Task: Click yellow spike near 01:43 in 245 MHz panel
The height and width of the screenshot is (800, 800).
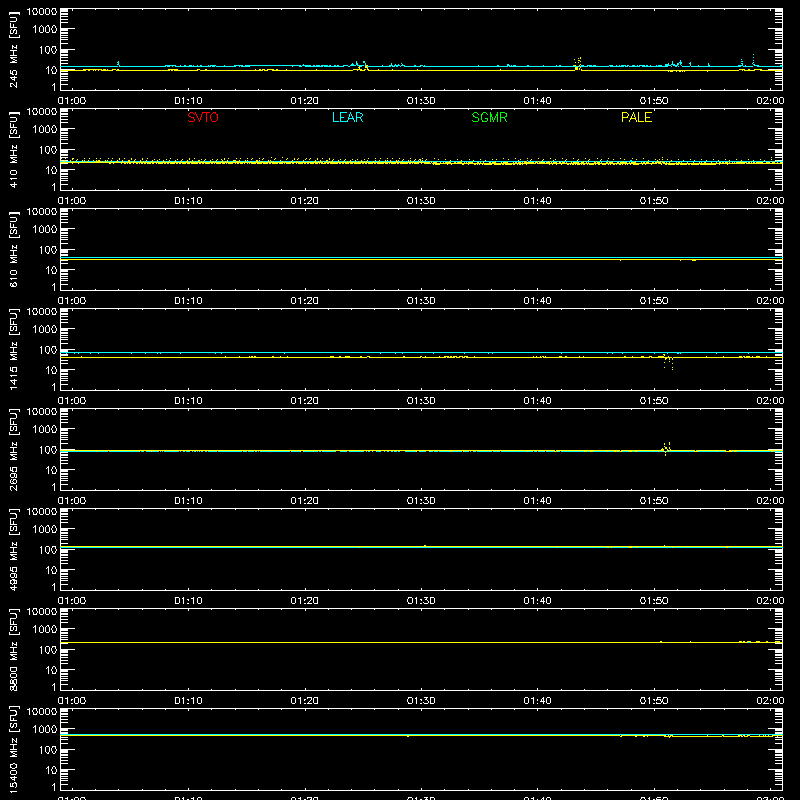Action: click(578, 63)
